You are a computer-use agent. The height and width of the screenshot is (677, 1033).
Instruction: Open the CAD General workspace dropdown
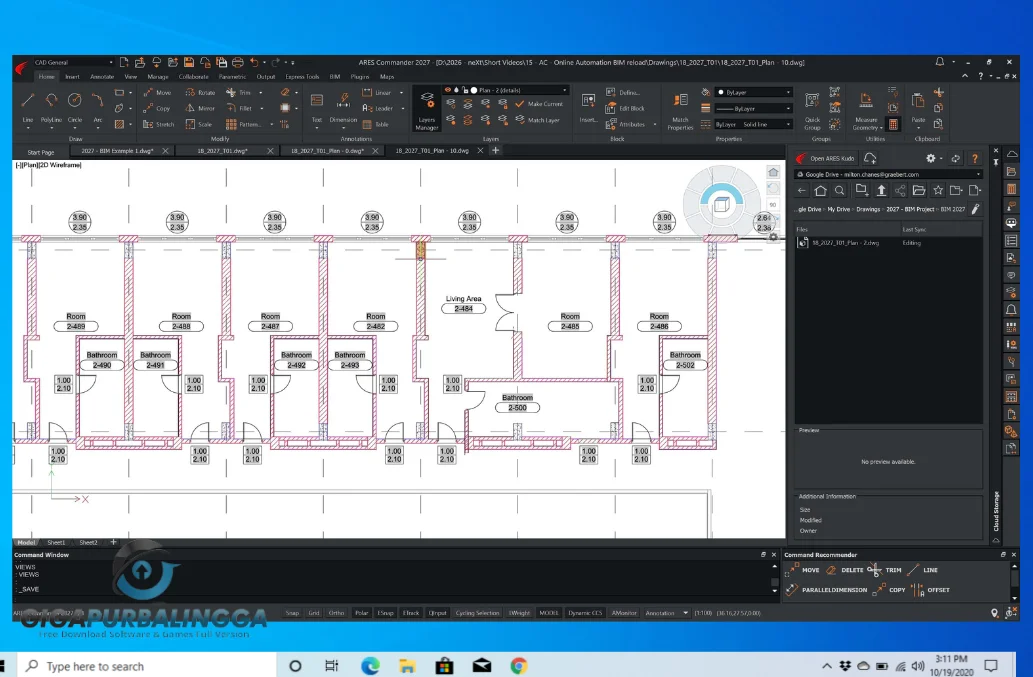(73, 63)
